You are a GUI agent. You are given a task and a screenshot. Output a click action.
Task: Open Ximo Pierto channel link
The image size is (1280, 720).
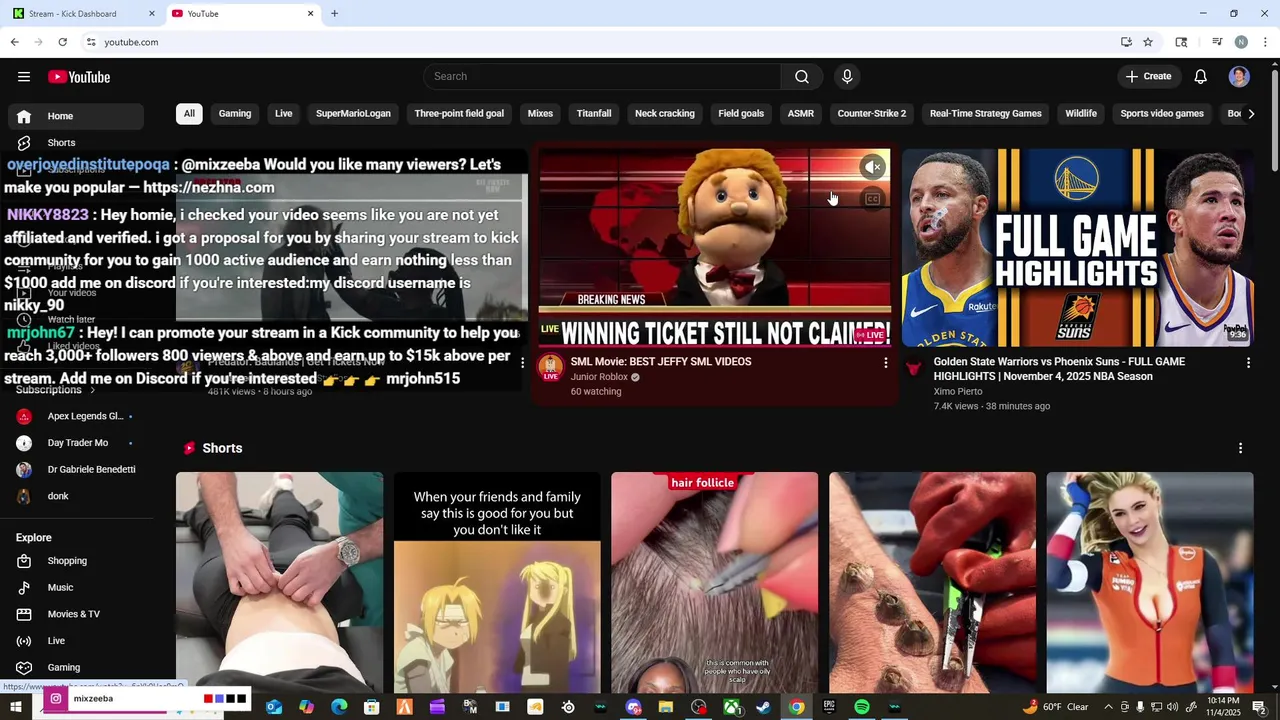[958, 392]
